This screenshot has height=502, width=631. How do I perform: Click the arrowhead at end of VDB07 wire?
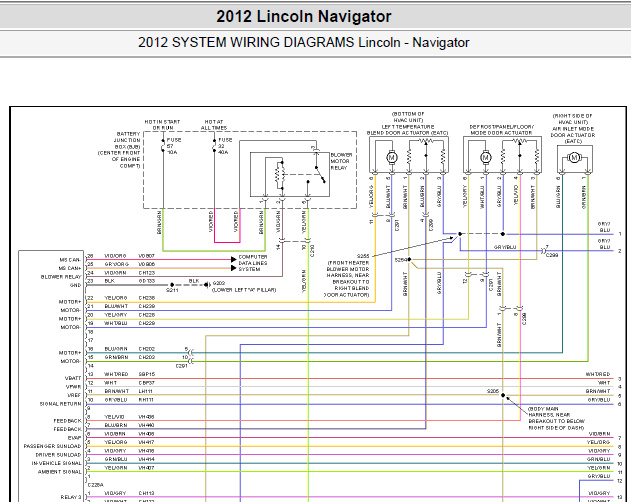pos(233,260)
